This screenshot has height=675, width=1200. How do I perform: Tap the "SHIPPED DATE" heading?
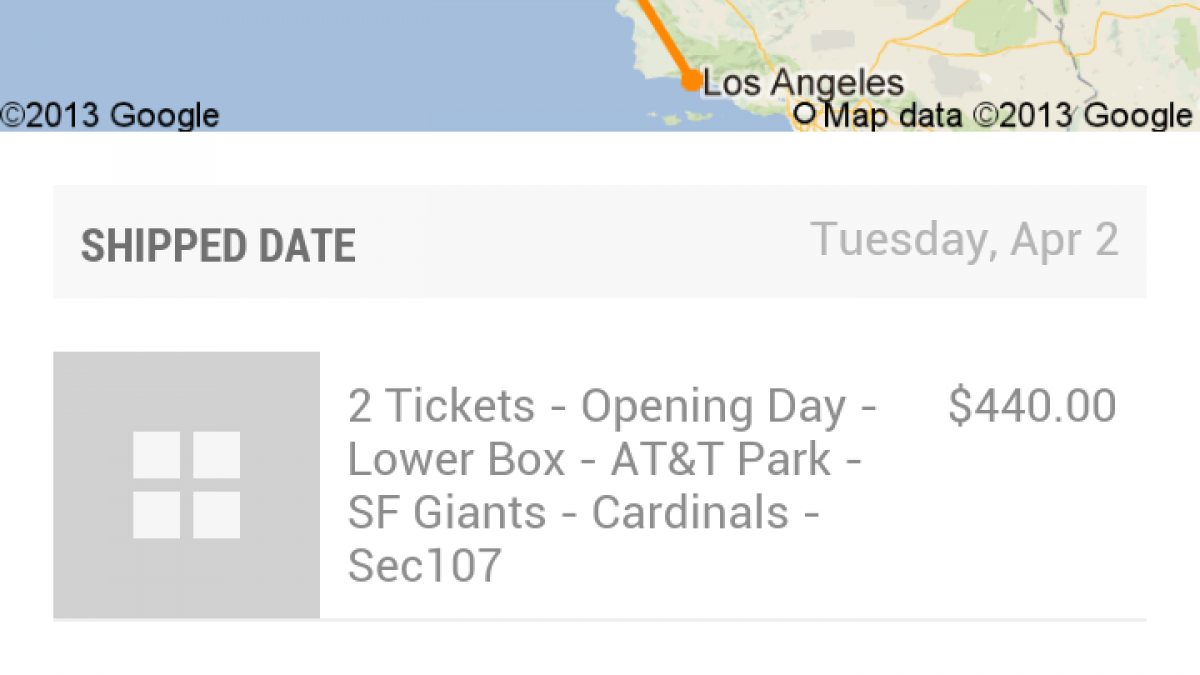pyautogui.click(x=218, y=246)
